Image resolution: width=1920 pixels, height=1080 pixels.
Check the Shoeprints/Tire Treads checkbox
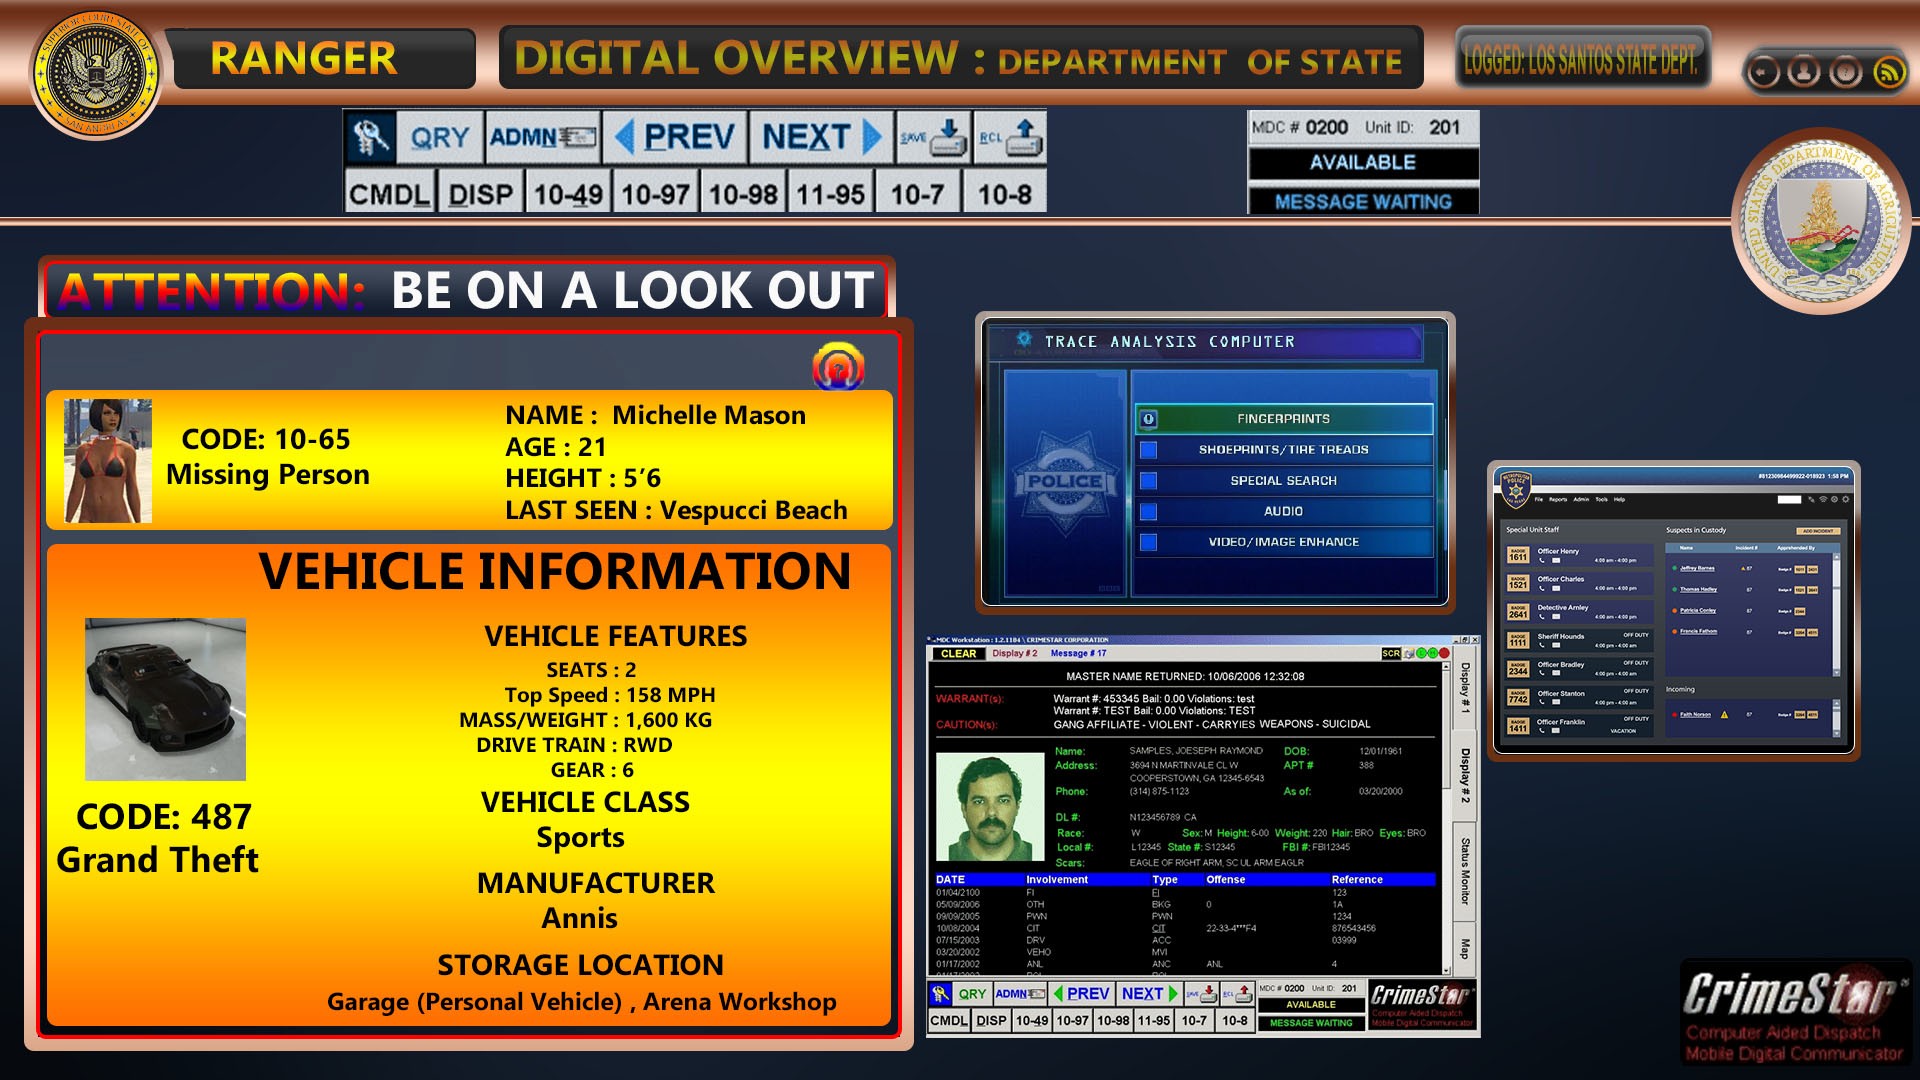click(x=1149, y=450)
